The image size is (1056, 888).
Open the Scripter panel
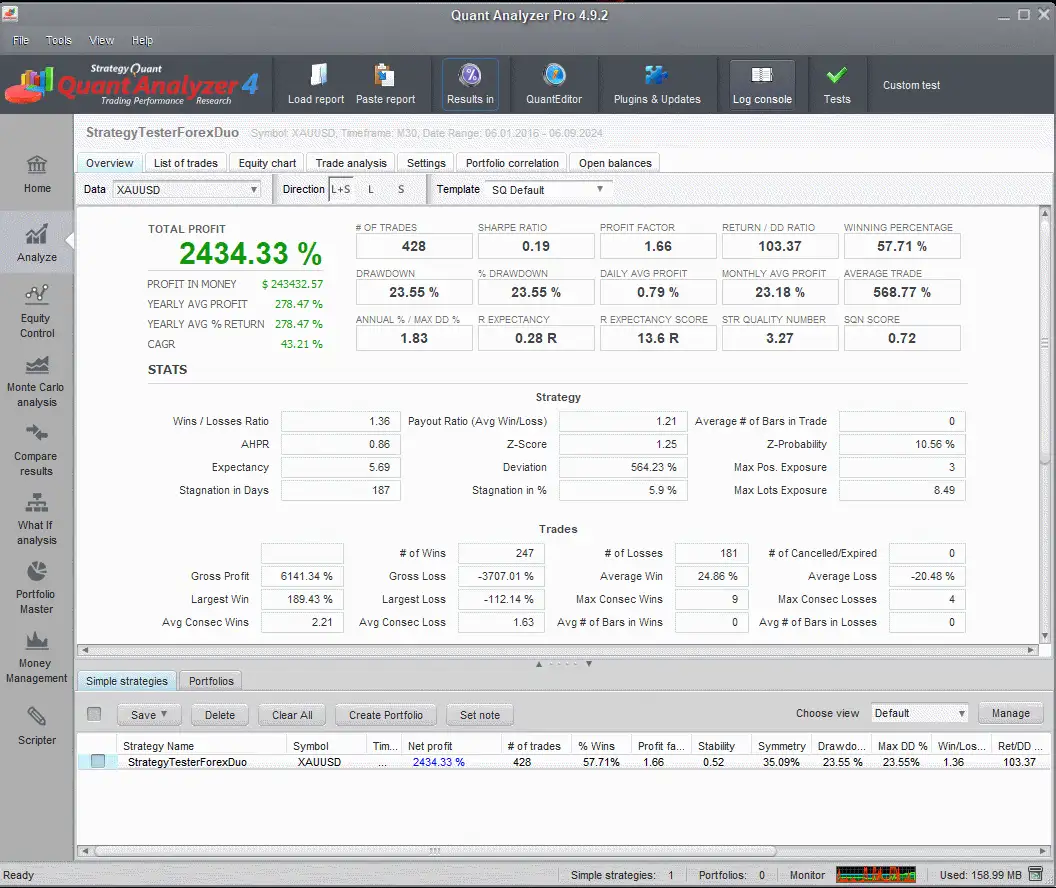point(36,727)
